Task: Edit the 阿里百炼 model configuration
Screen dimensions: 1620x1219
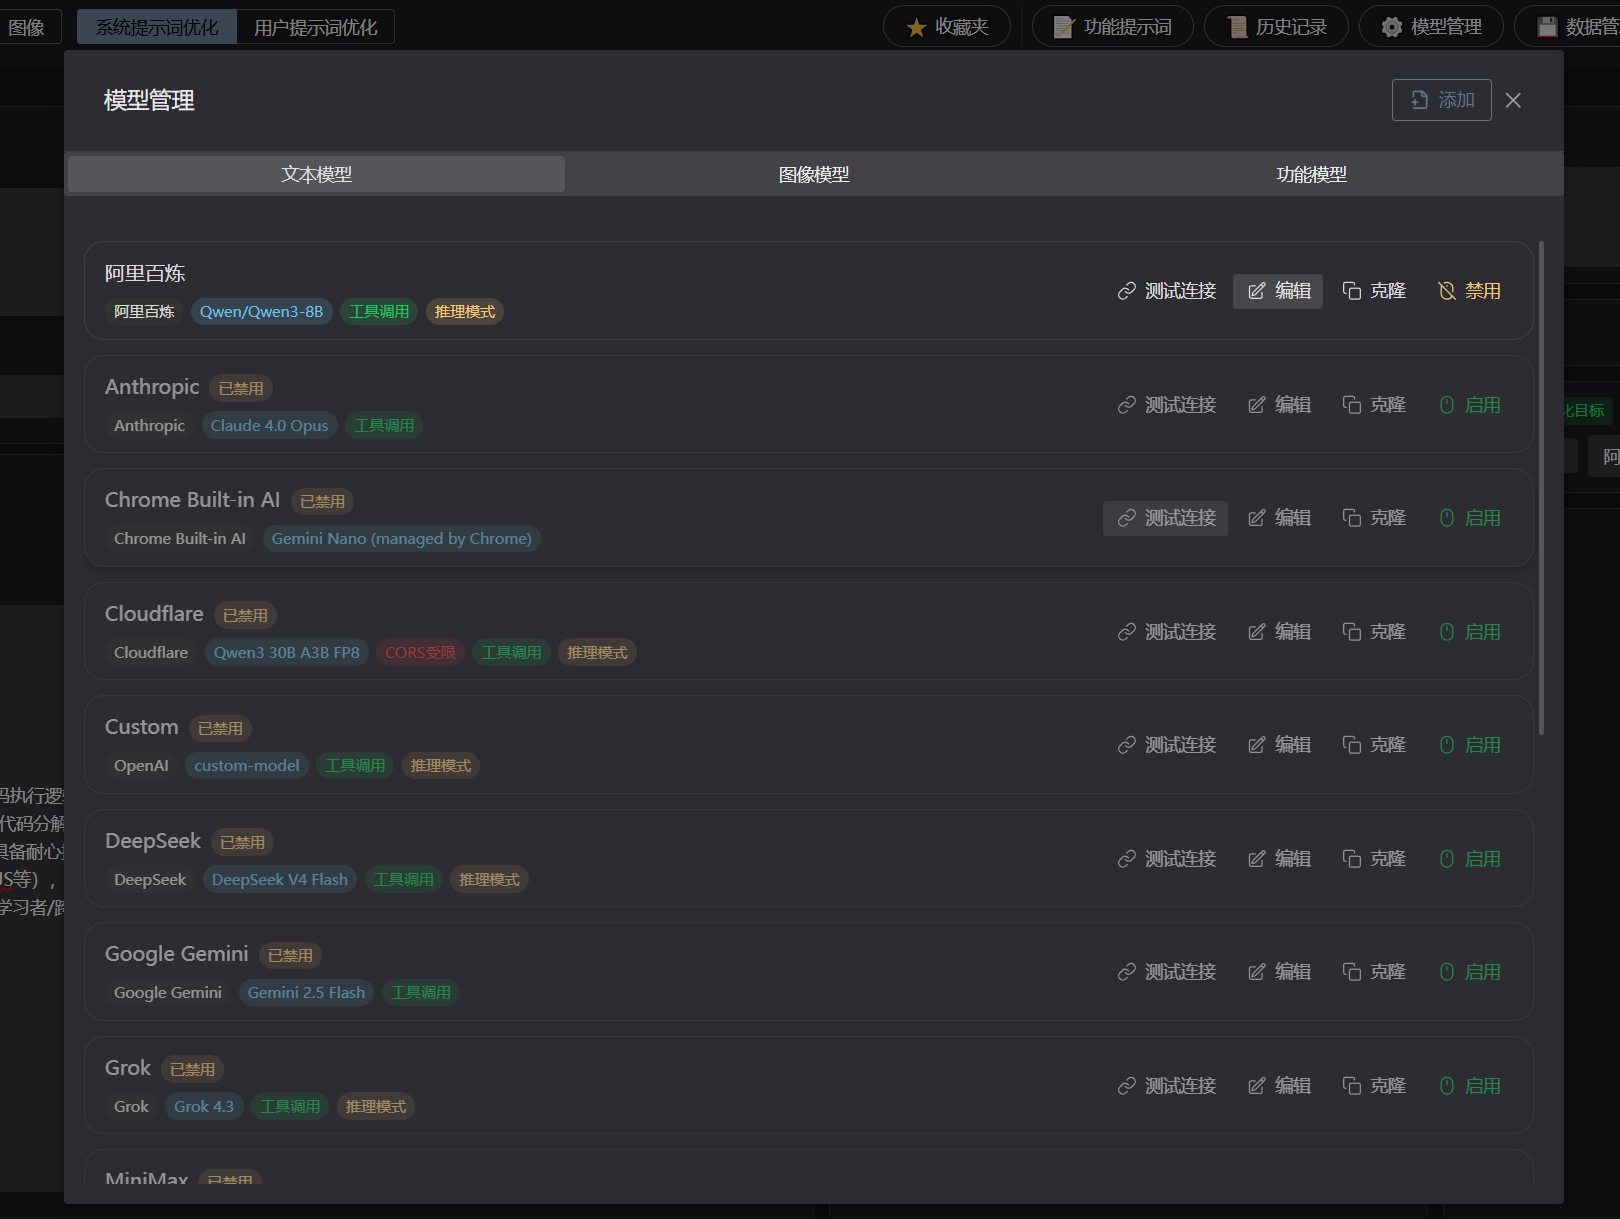Action: click(x=1278, y=291)
